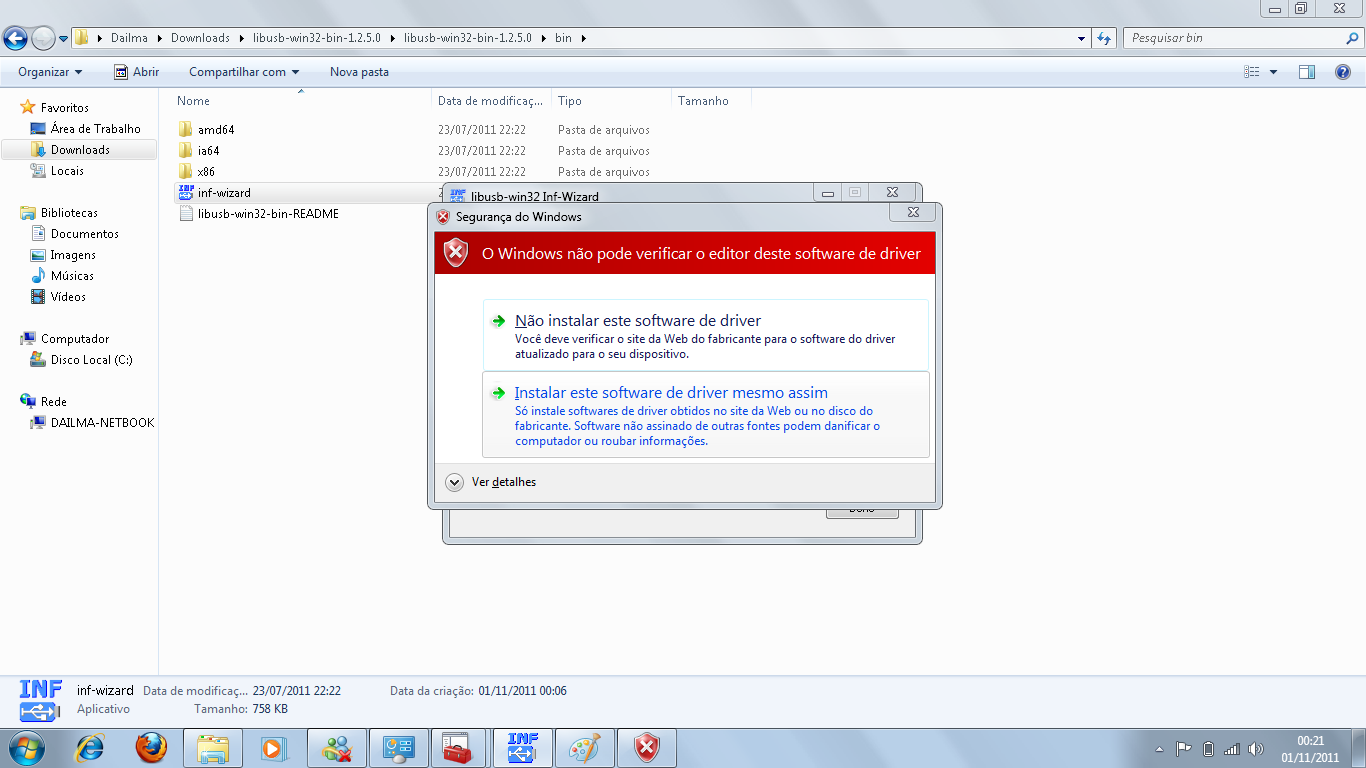The height and width of the screenshot is (768, 1366).
Task: Open Área de Trabalho in favorites
Action: [x=95, y=129]
